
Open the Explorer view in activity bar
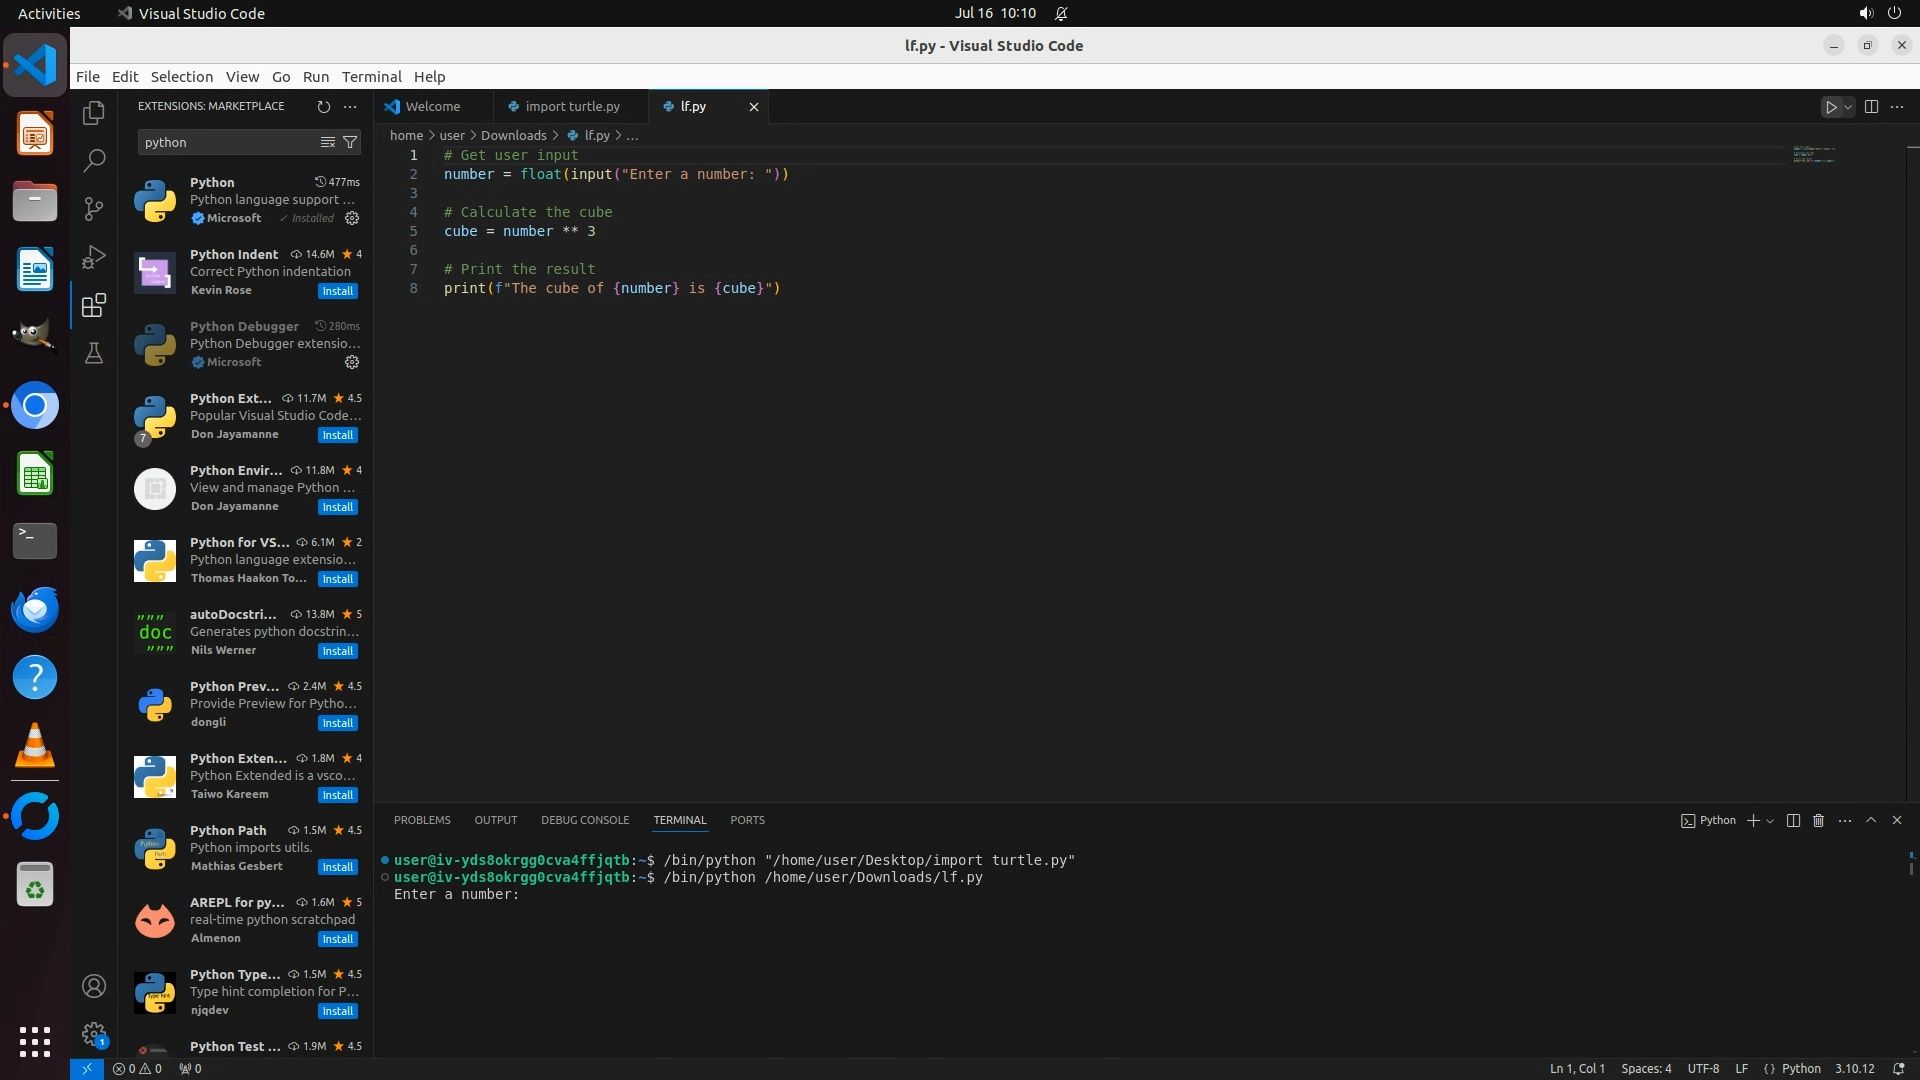click(x=94, y=113)
